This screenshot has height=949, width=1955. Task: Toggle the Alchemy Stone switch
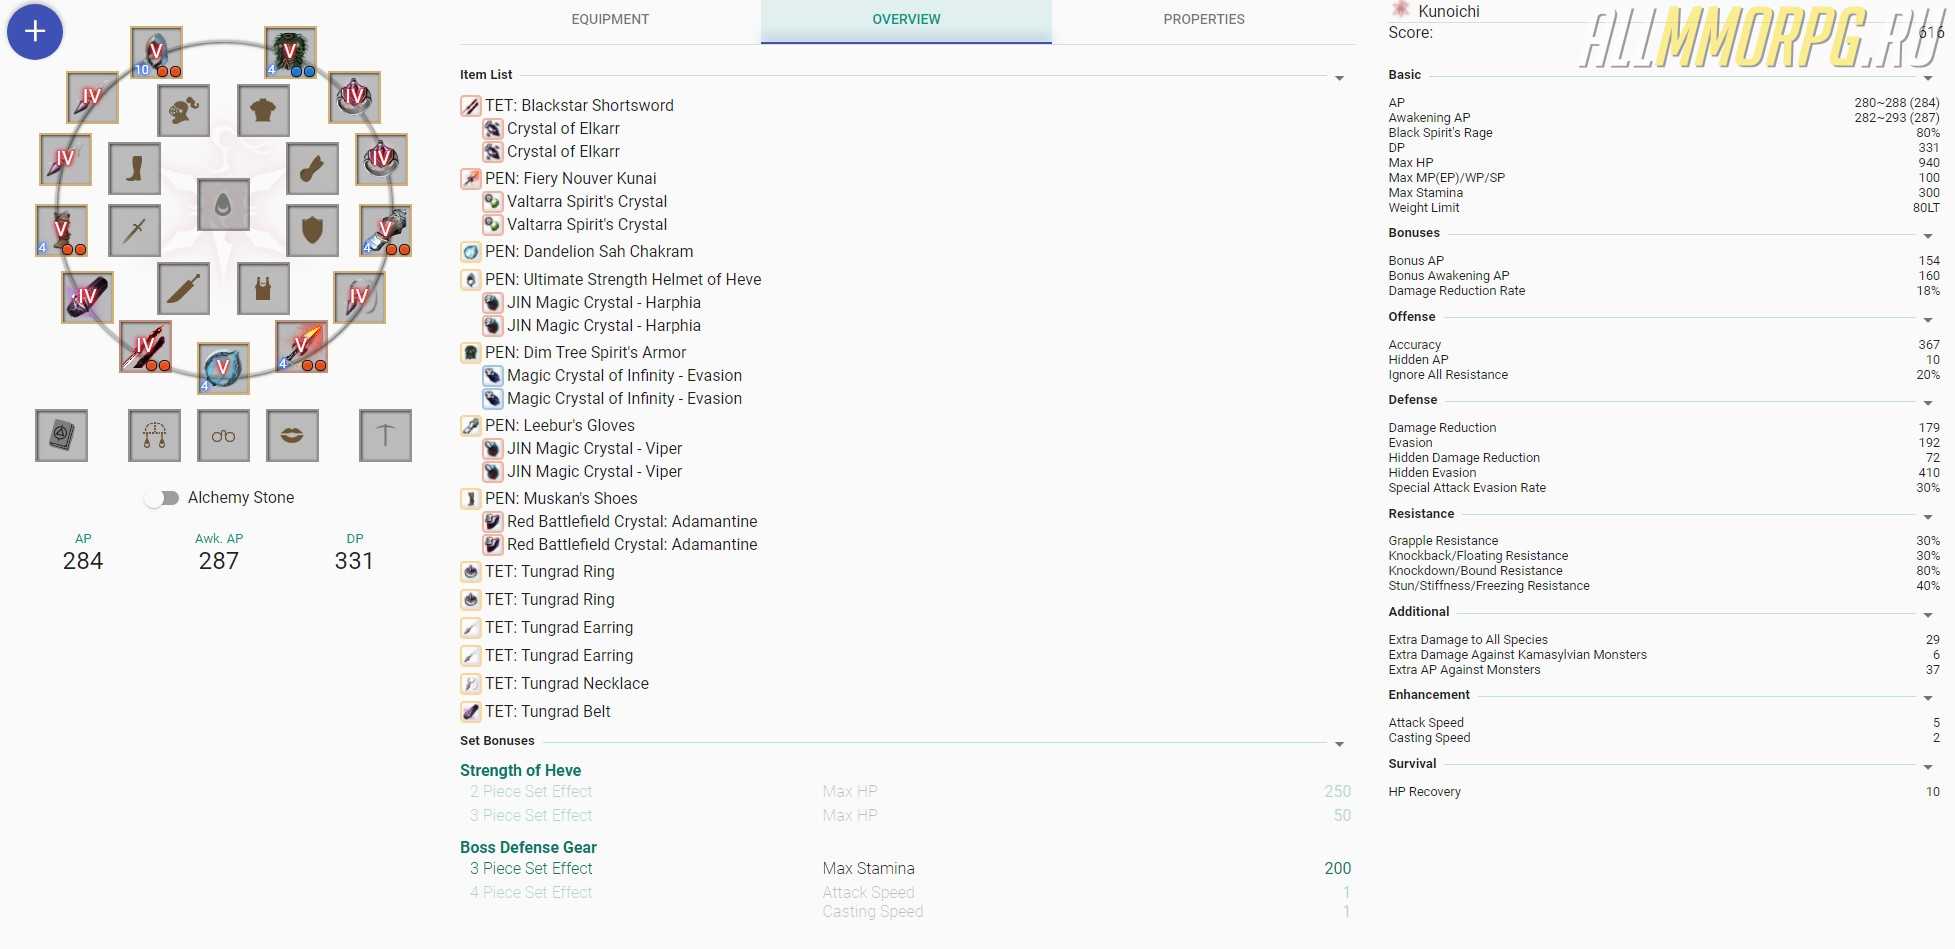[x=161, y=498]
